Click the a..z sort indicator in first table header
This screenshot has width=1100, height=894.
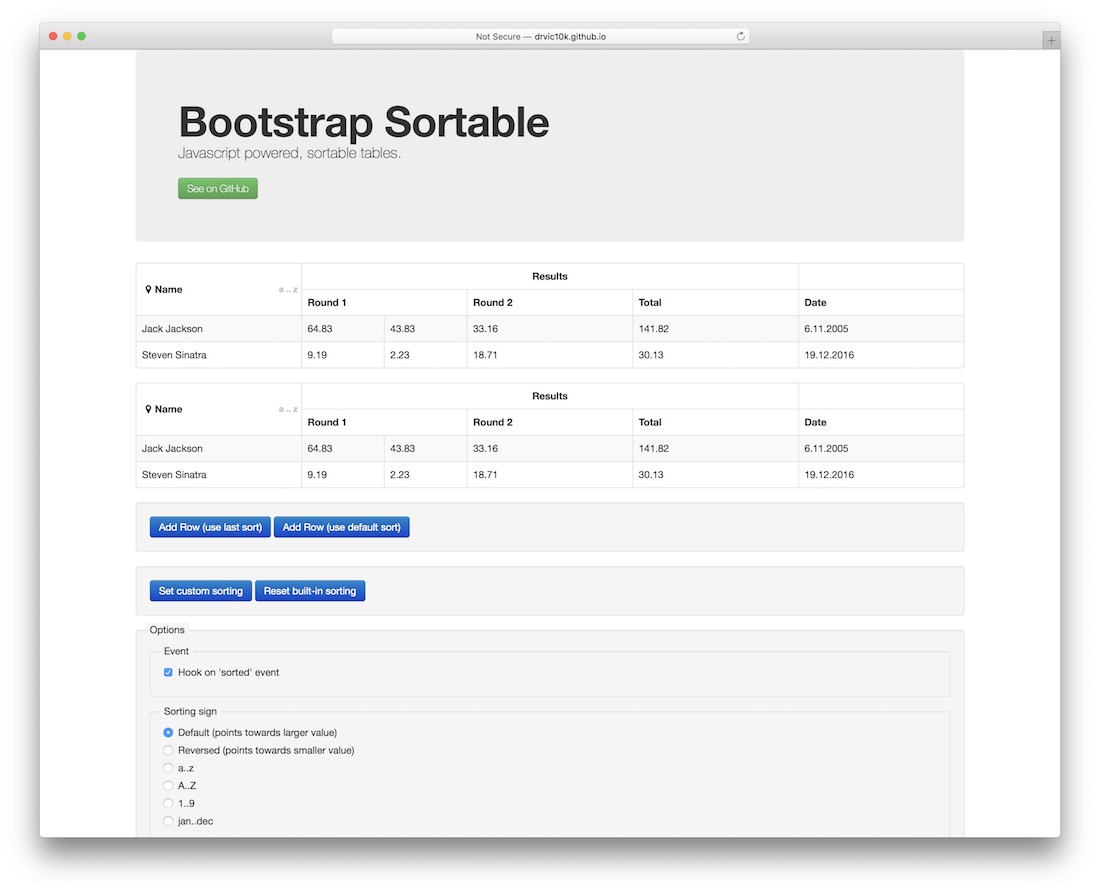click(x=288, y=289)
